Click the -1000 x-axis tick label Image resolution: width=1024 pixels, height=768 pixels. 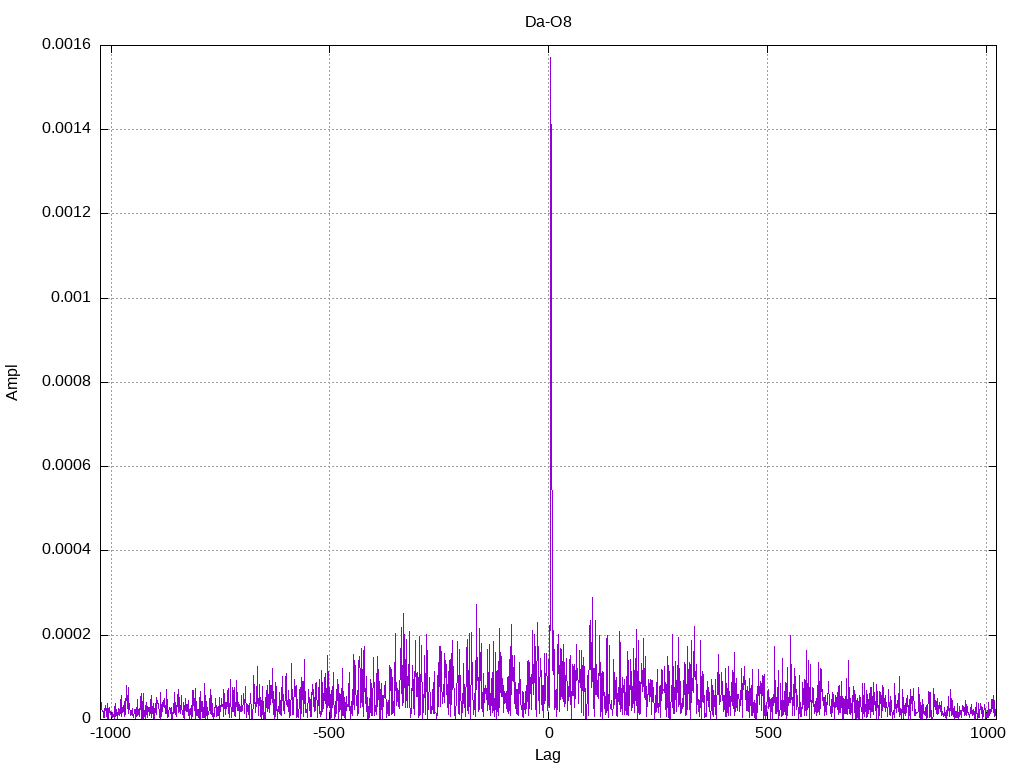pyautogui.click(x=110, y=734)
